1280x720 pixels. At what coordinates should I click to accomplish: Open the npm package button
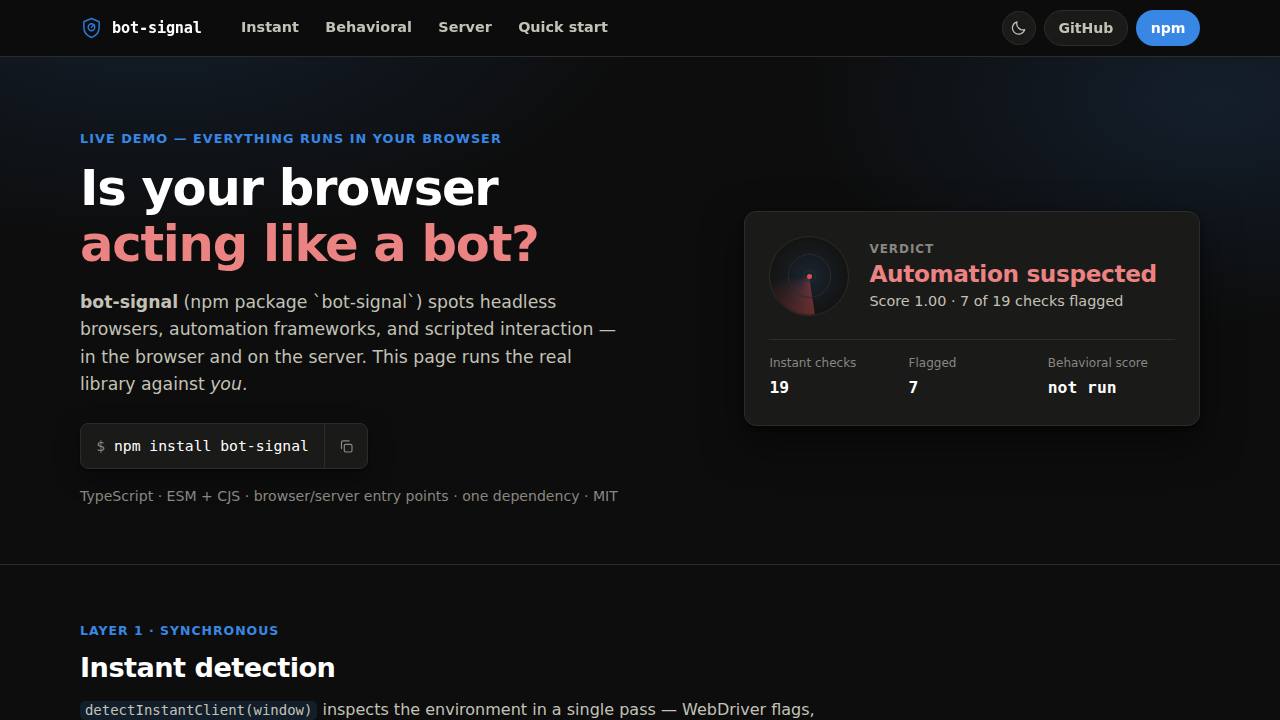tap(1168, 28)
